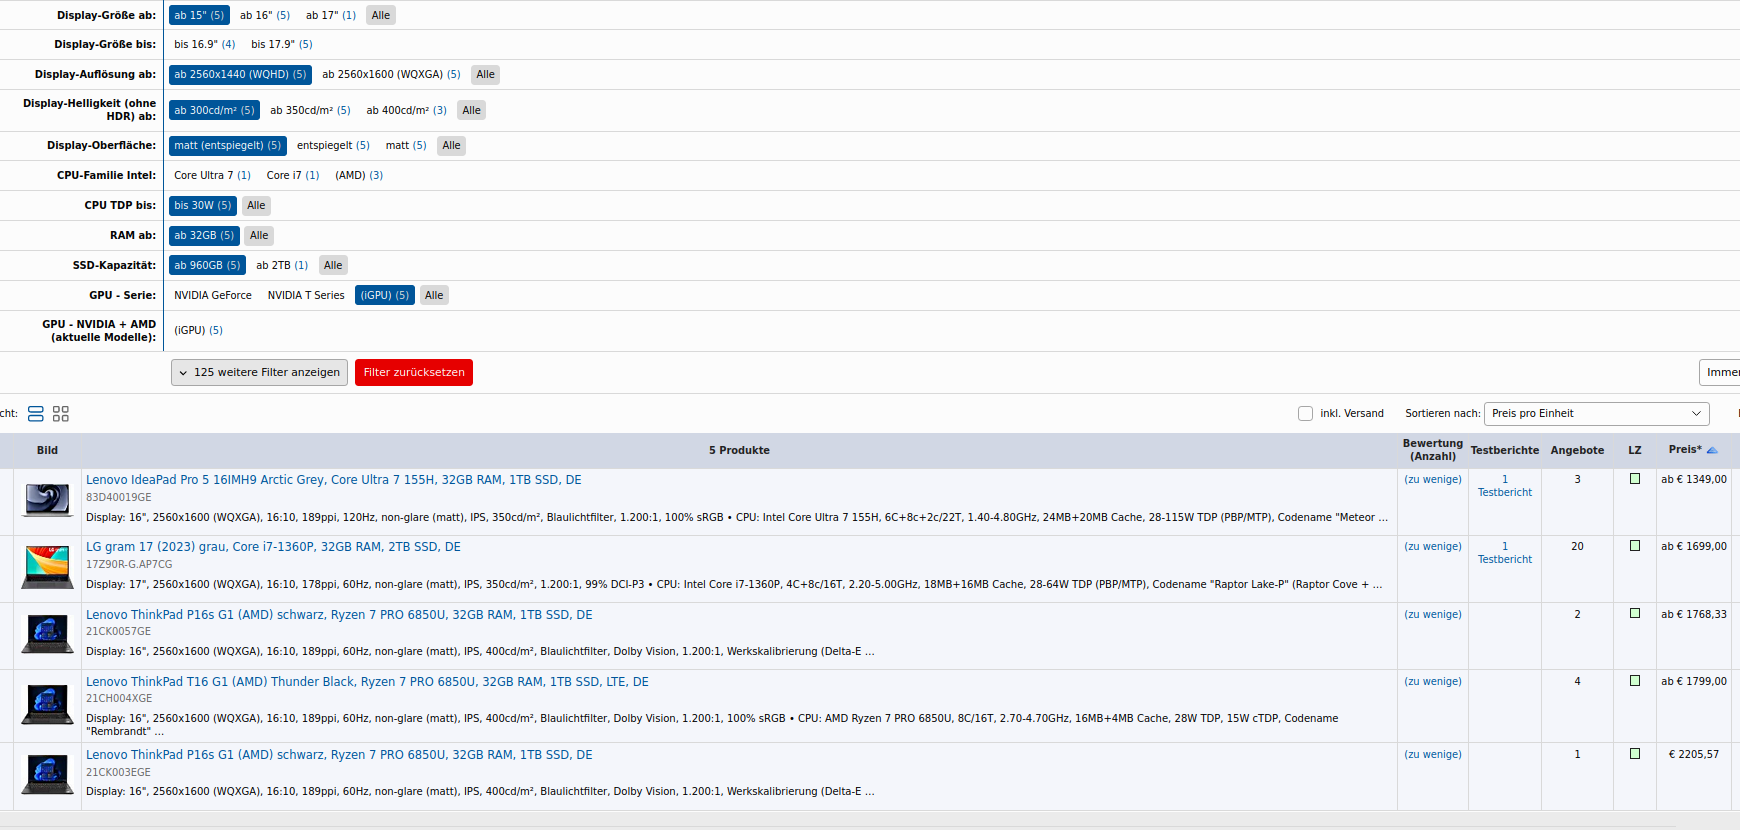The height and width of the screenshot is (830, 1740).
Task: Open ThinkPad T16 G1 (AMD) link
Action: pos(367,682)
